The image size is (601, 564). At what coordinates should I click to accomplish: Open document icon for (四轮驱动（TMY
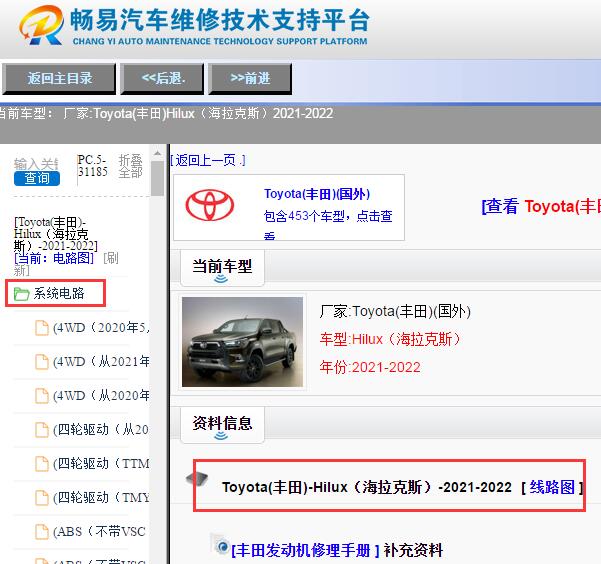coord(42,498)
